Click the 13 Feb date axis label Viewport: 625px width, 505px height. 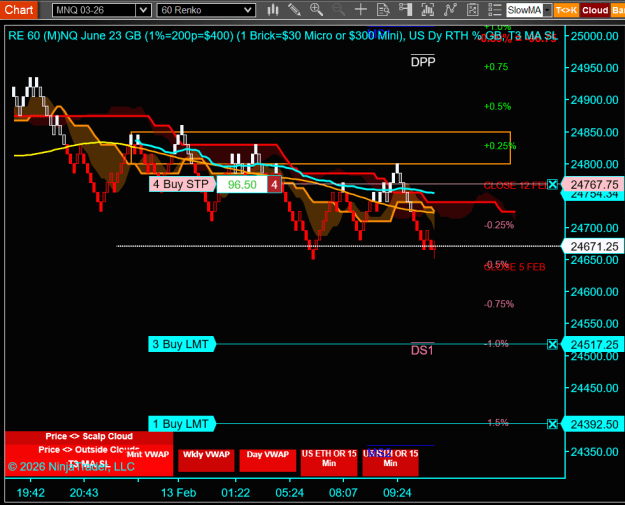(x=179, y=493)
